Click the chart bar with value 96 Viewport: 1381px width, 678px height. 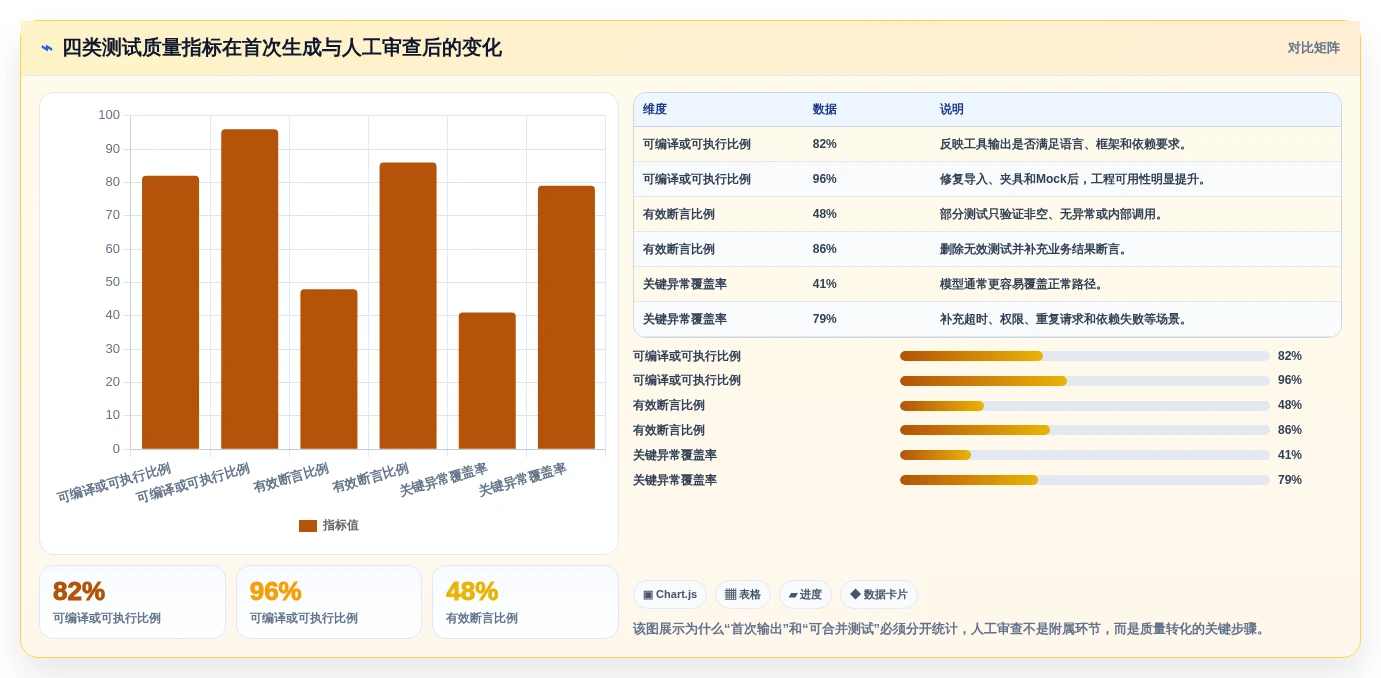(x=249, y=289)
